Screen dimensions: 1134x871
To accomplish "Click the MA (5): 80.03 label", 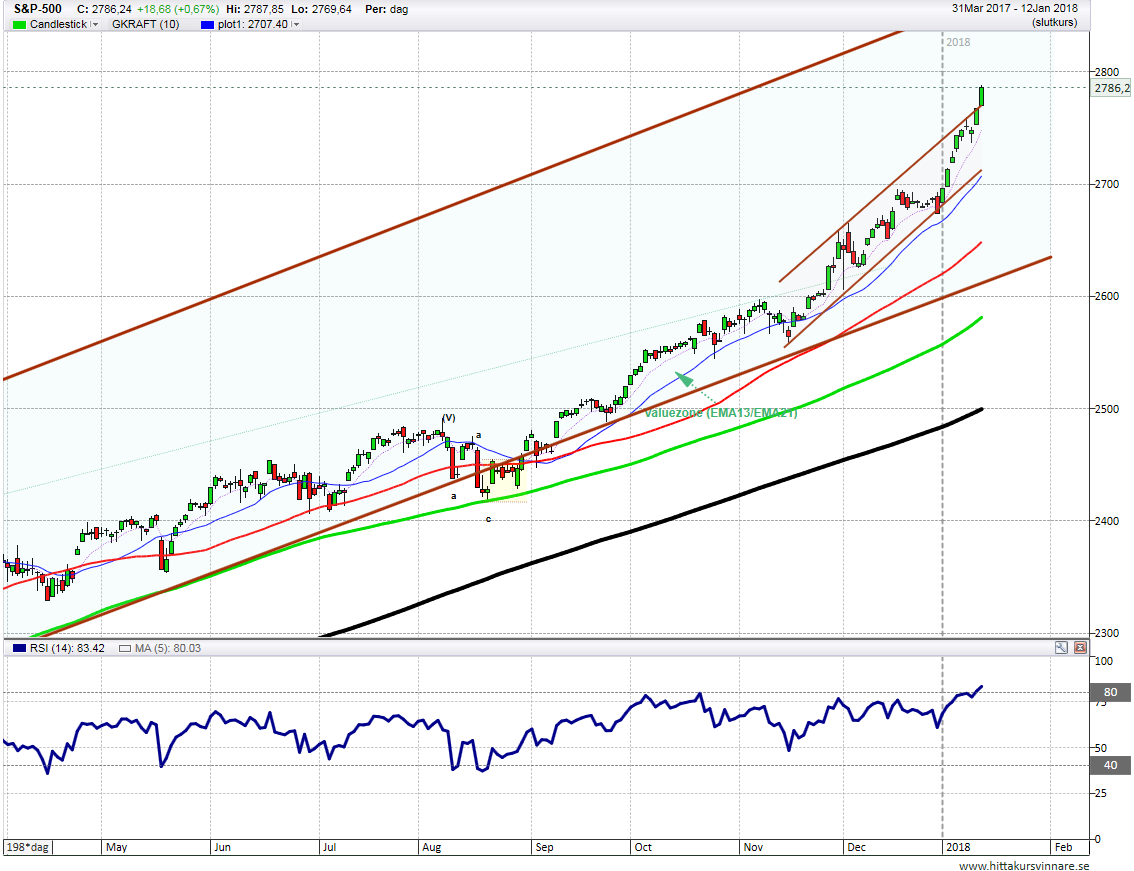I will [x=168, y=648].
